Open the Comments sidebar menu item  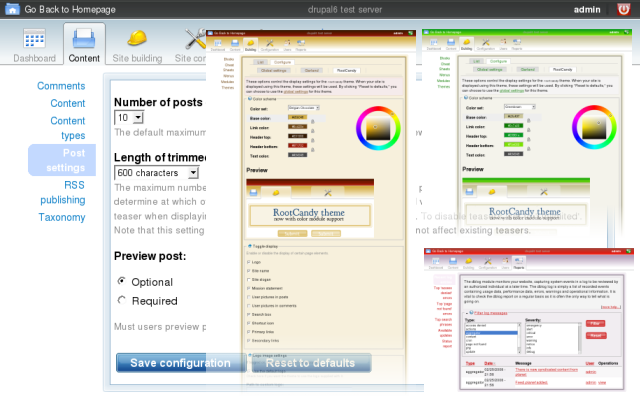point(61,86)
